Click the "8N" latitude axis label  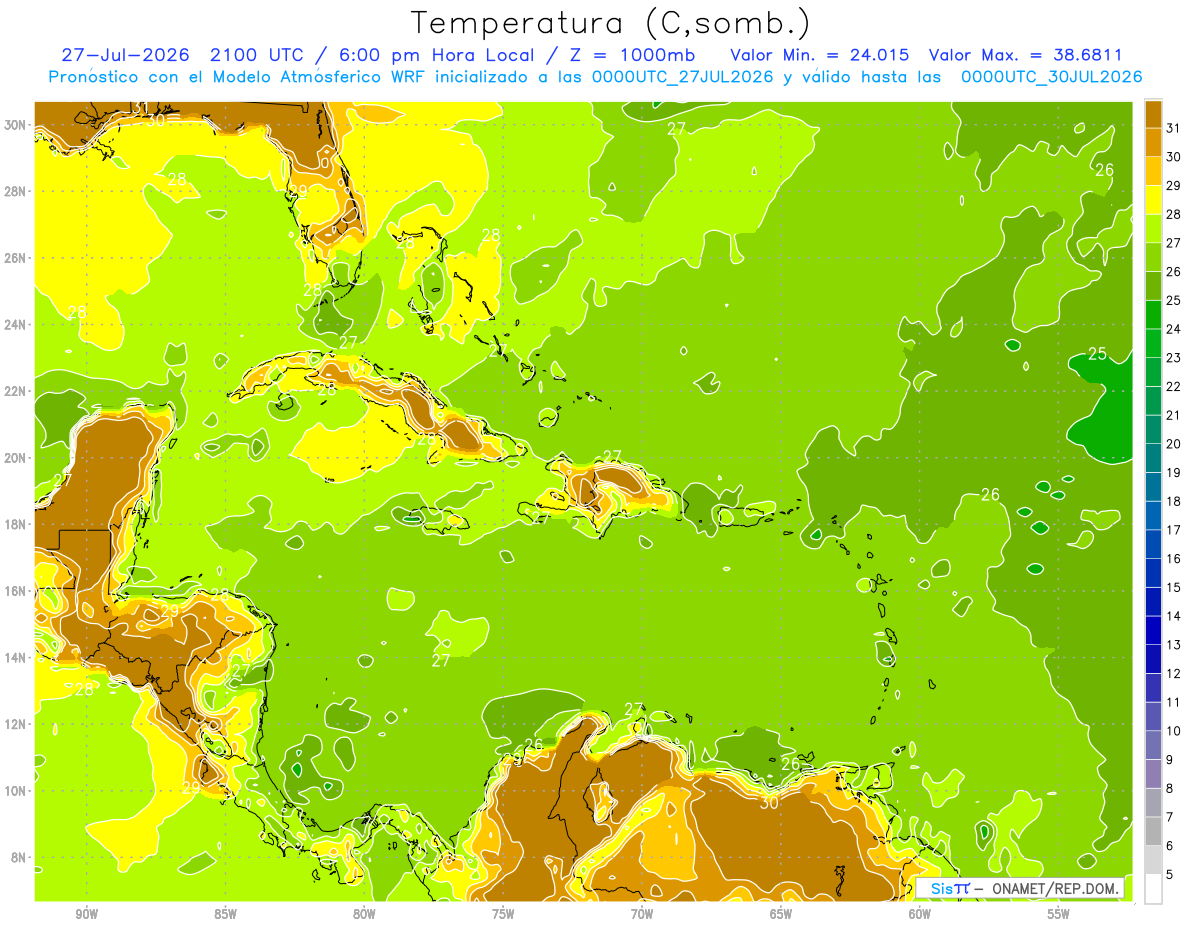click(20, 857)
